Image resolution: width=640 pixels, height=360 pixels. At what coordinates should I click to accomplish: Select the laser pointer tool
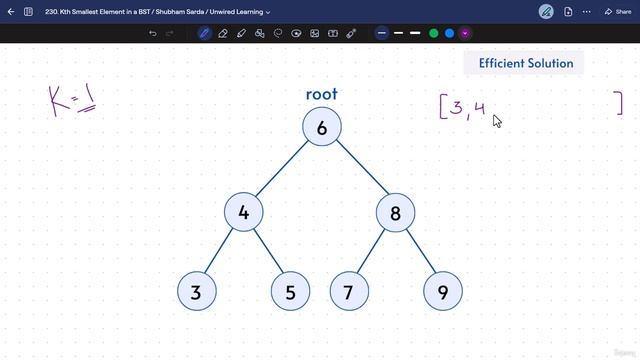pyautogui.click(x=351, y=33)
